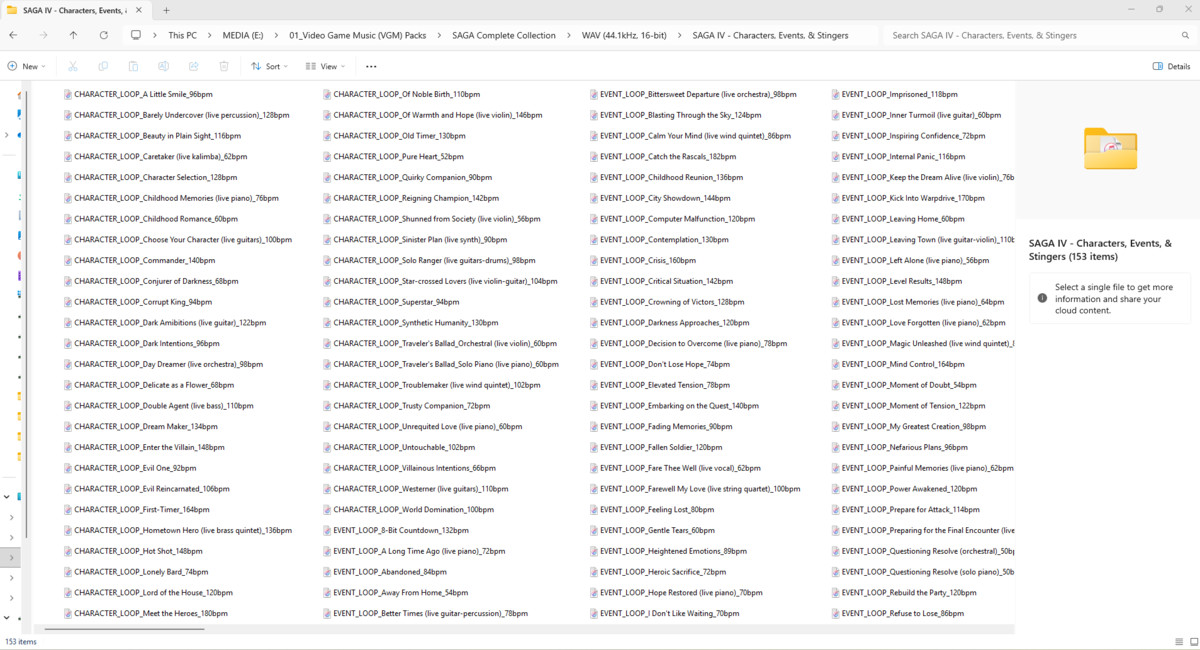1200x650 pixels.
Task: Add a new tab with plus button
Action: [x=166, y=10]
